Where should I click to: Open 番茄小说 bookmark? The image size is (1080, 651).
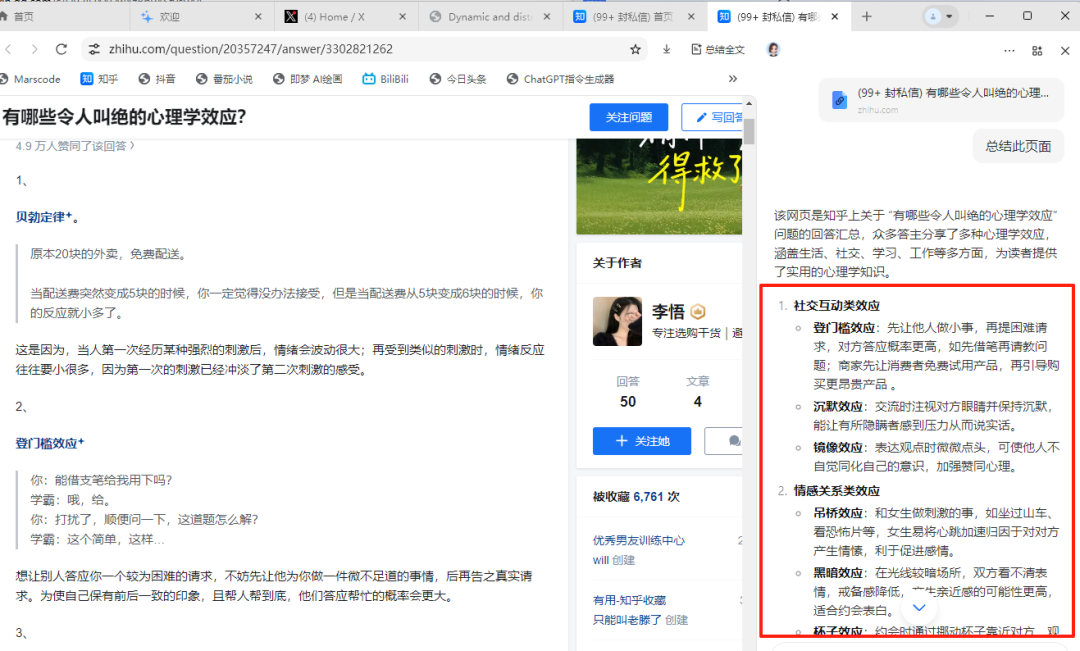coord(224,79)
